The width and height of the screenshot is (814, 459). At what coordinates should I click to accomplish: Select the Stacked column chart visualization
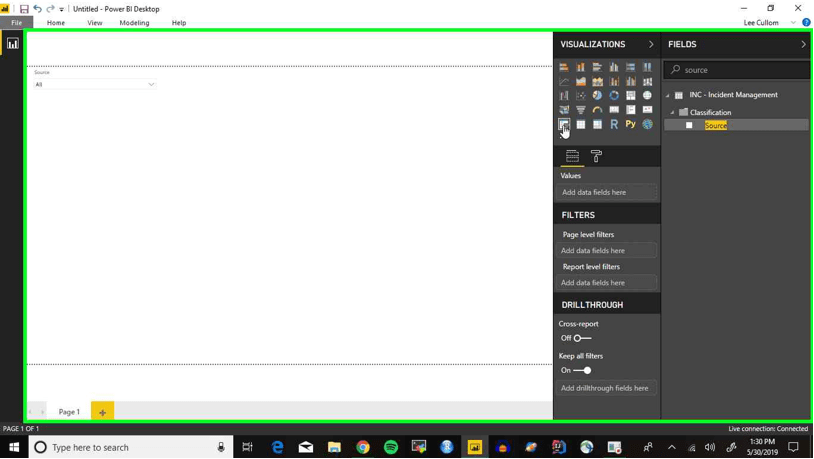(580, 67)
